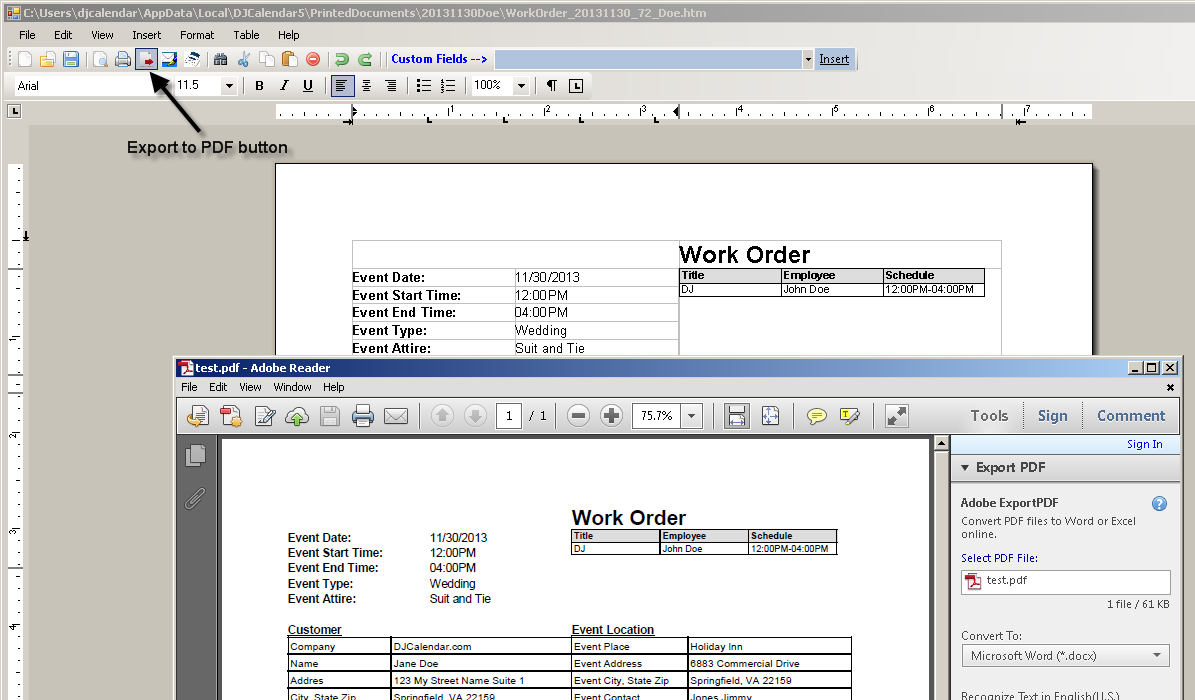Image resolution: width=1195 pixels, height=700 pixels.
Task: Click the Create PDF icon in Adobe Reader
Action: tap(231, 416)
